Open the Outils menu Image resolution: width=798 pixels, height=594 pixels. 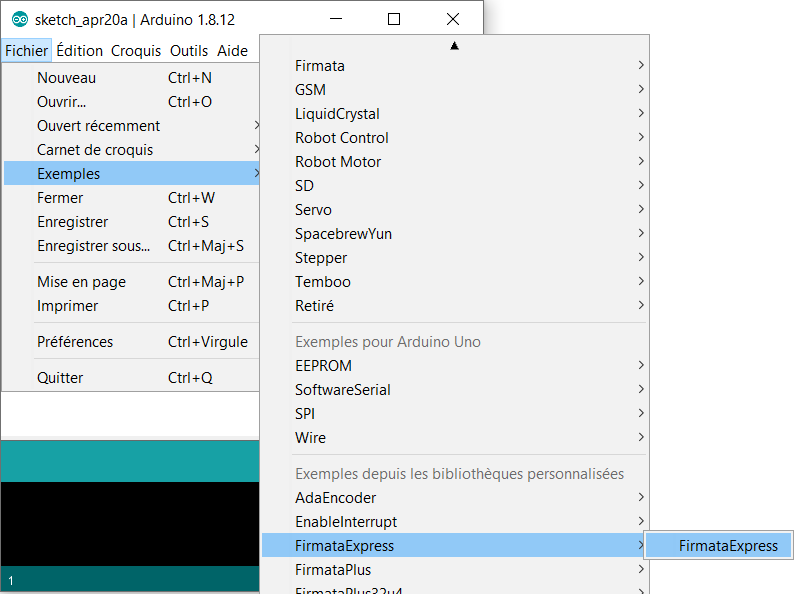[189, 51]
